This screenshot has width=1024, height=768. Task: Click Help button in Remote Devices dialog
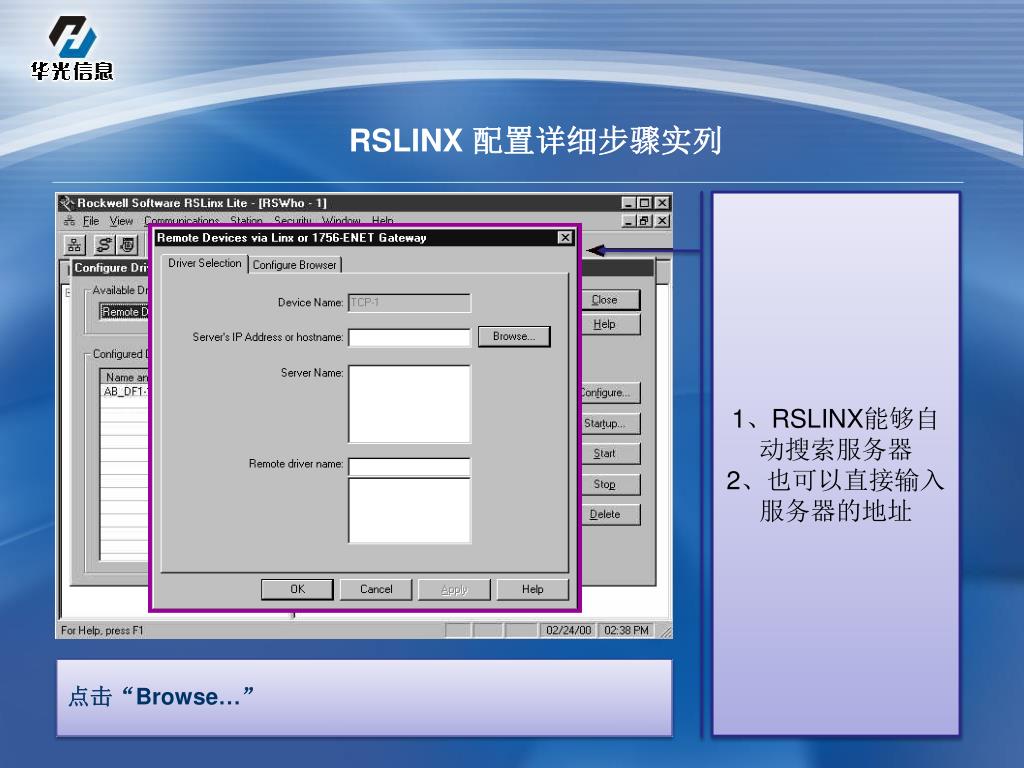[x=532, y=589]
